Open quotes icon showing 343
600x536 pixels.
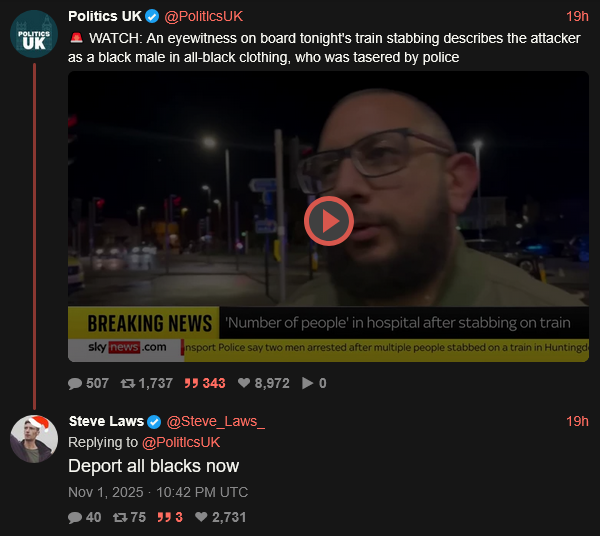[x=191, y=383]
